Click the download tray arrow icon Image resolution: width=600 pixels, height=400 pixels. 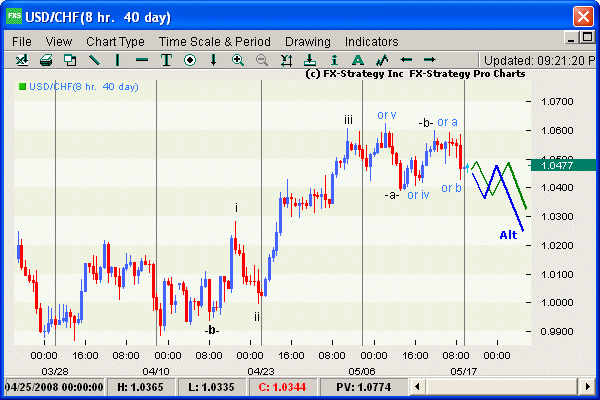(310, 60)
